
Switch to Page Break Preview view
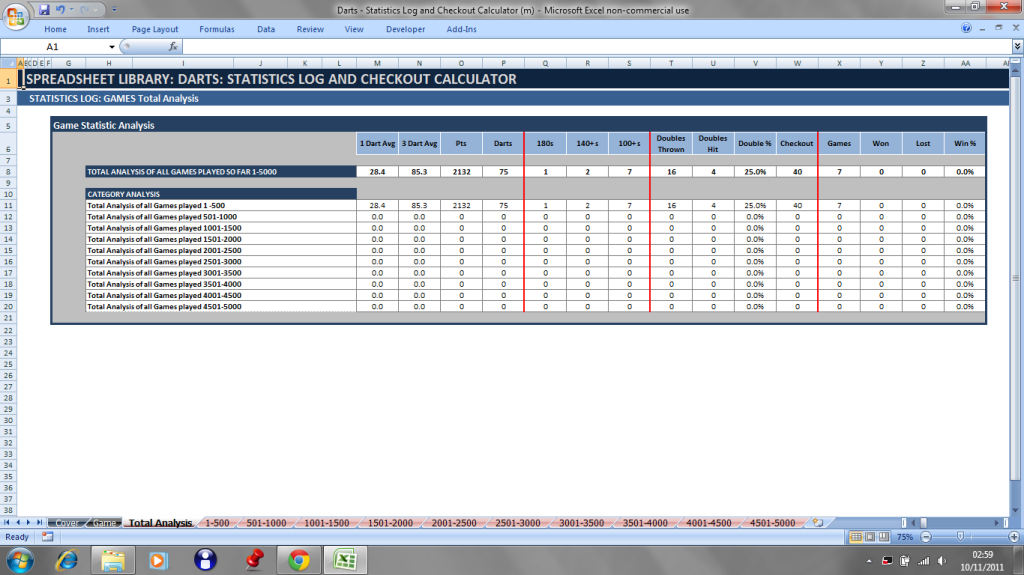point(884,537)
